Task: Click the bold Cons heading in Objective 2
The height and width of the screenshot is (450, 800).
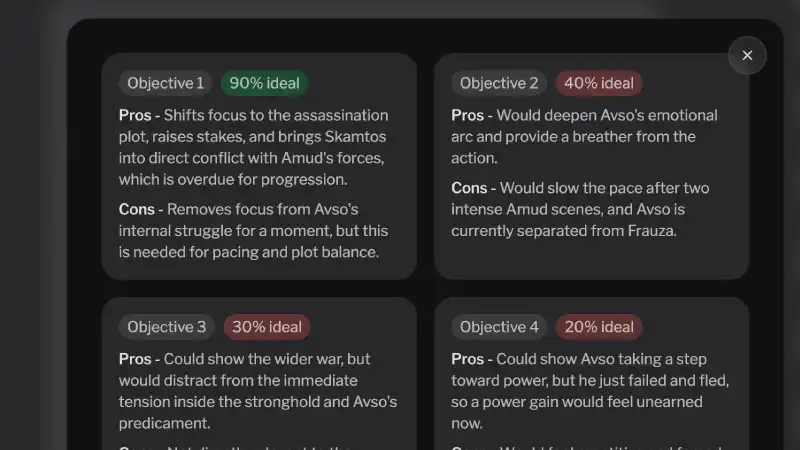Action: [469, 188]
